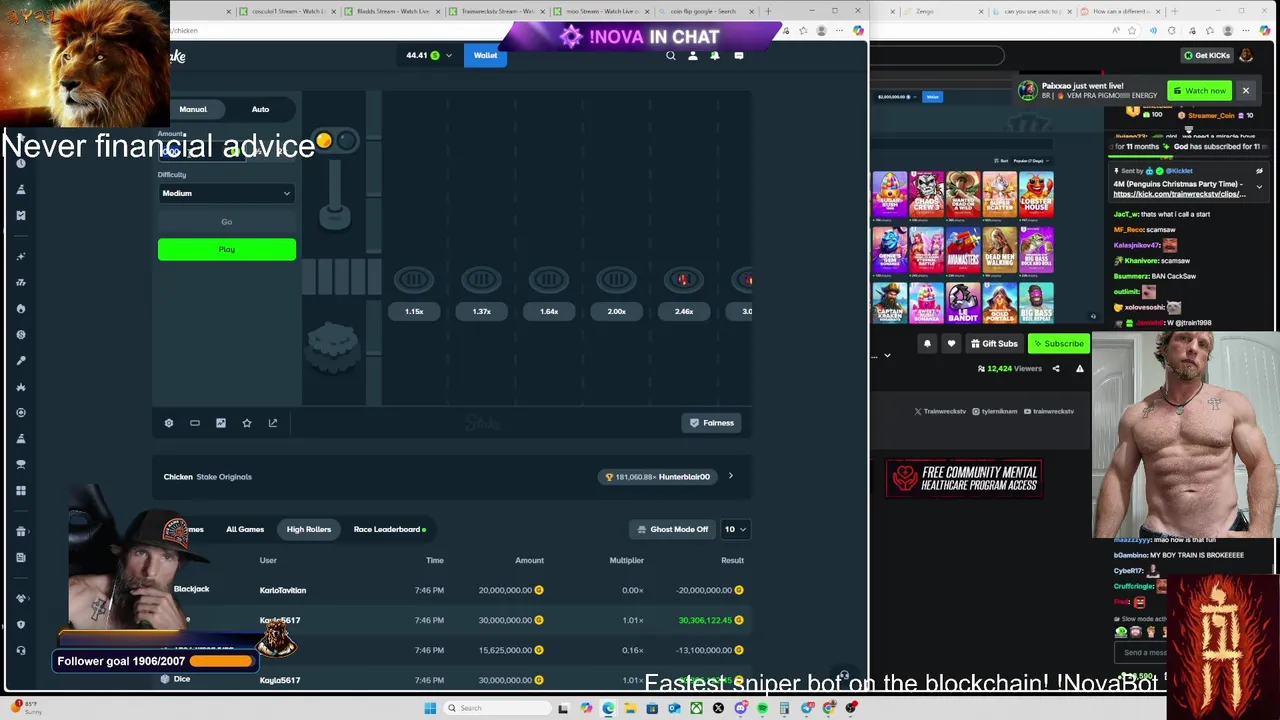Switch to Trainwreckstv Stream browser tab
This screenshot has height=720, width=1280.
[495, 11]
